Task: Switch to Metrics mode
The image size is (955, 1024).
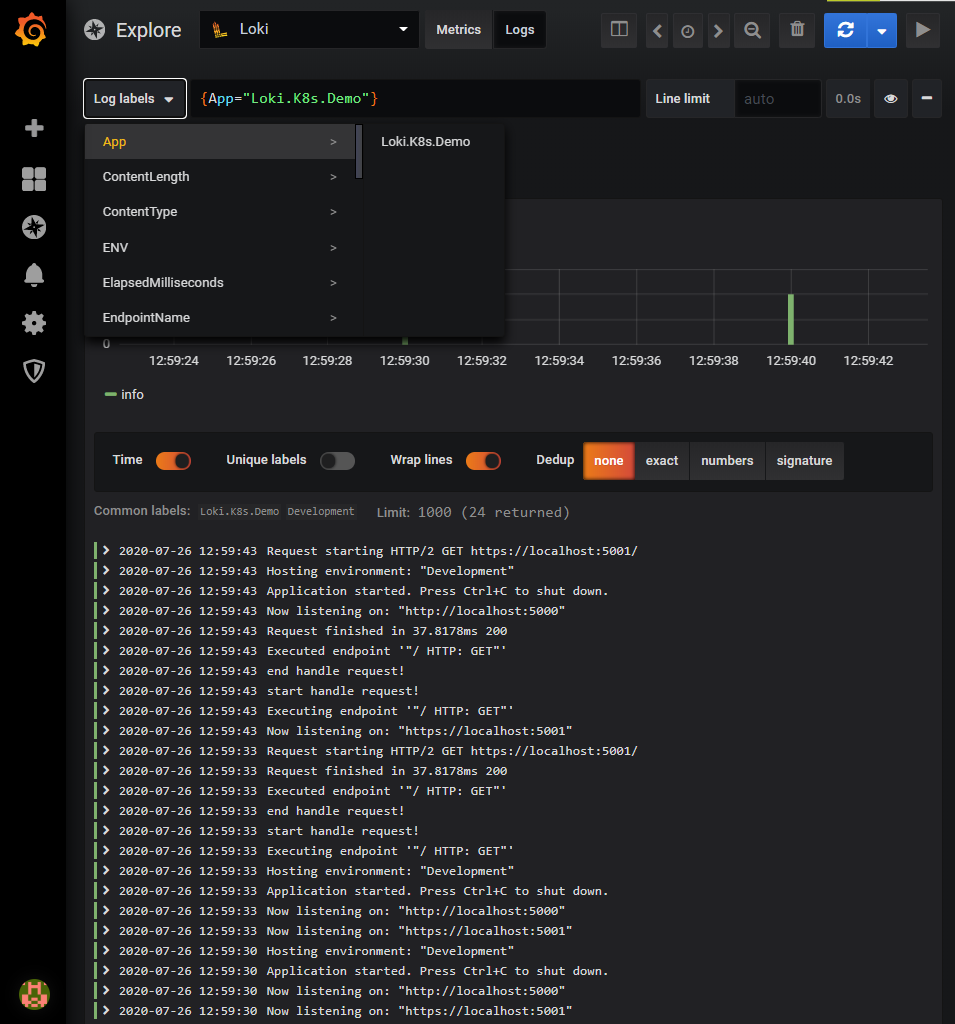Action: point(459,30)
